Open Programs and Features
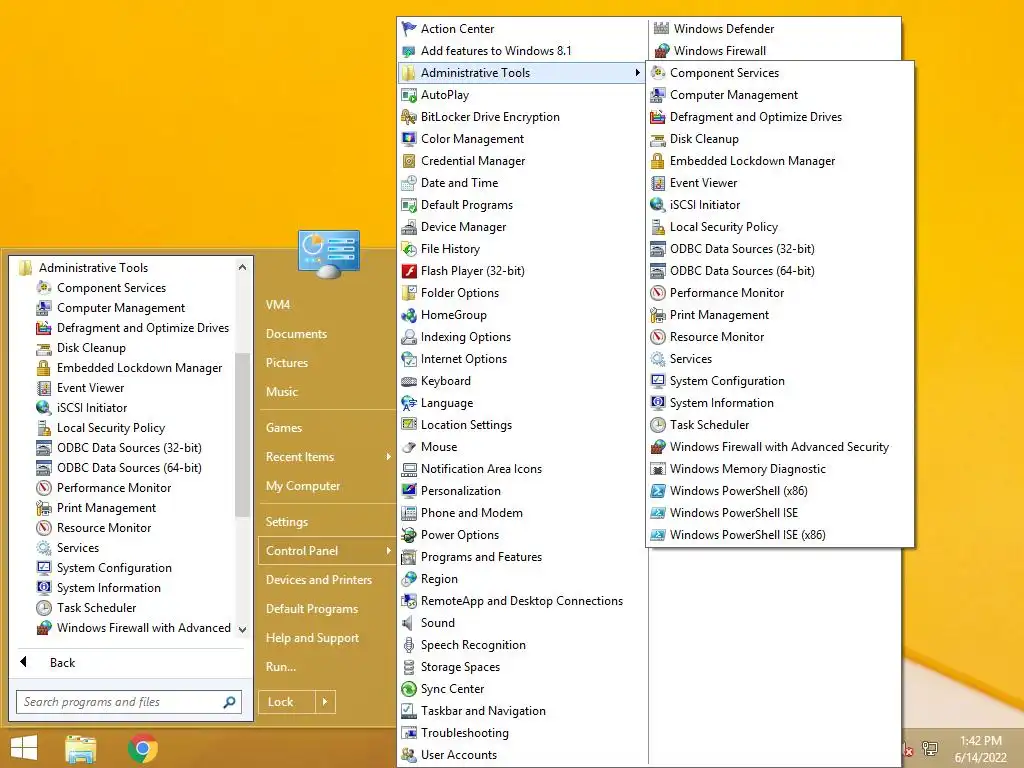Image resolution: width=1024 pixels, height=768 pixels. (481, 557)
